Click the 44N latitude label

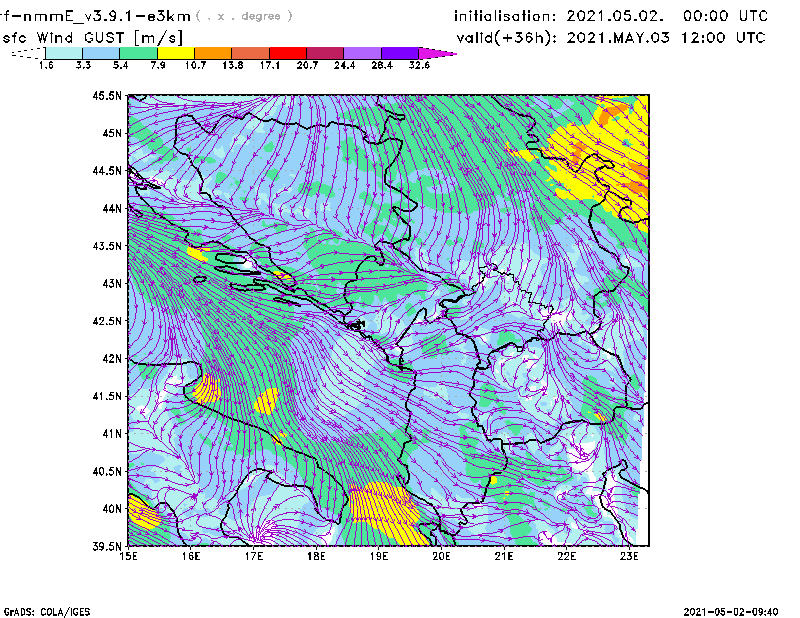point(112,208)
